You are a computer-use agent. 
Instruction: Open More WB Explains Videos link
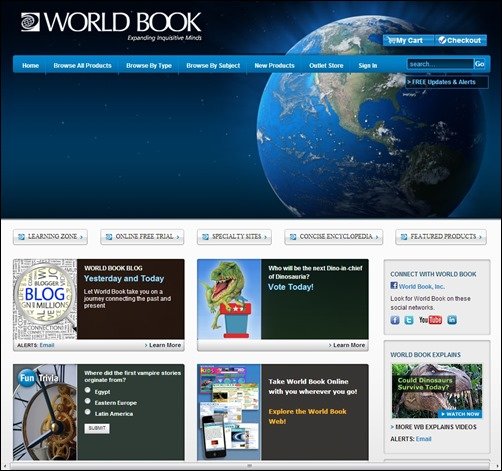433,427
